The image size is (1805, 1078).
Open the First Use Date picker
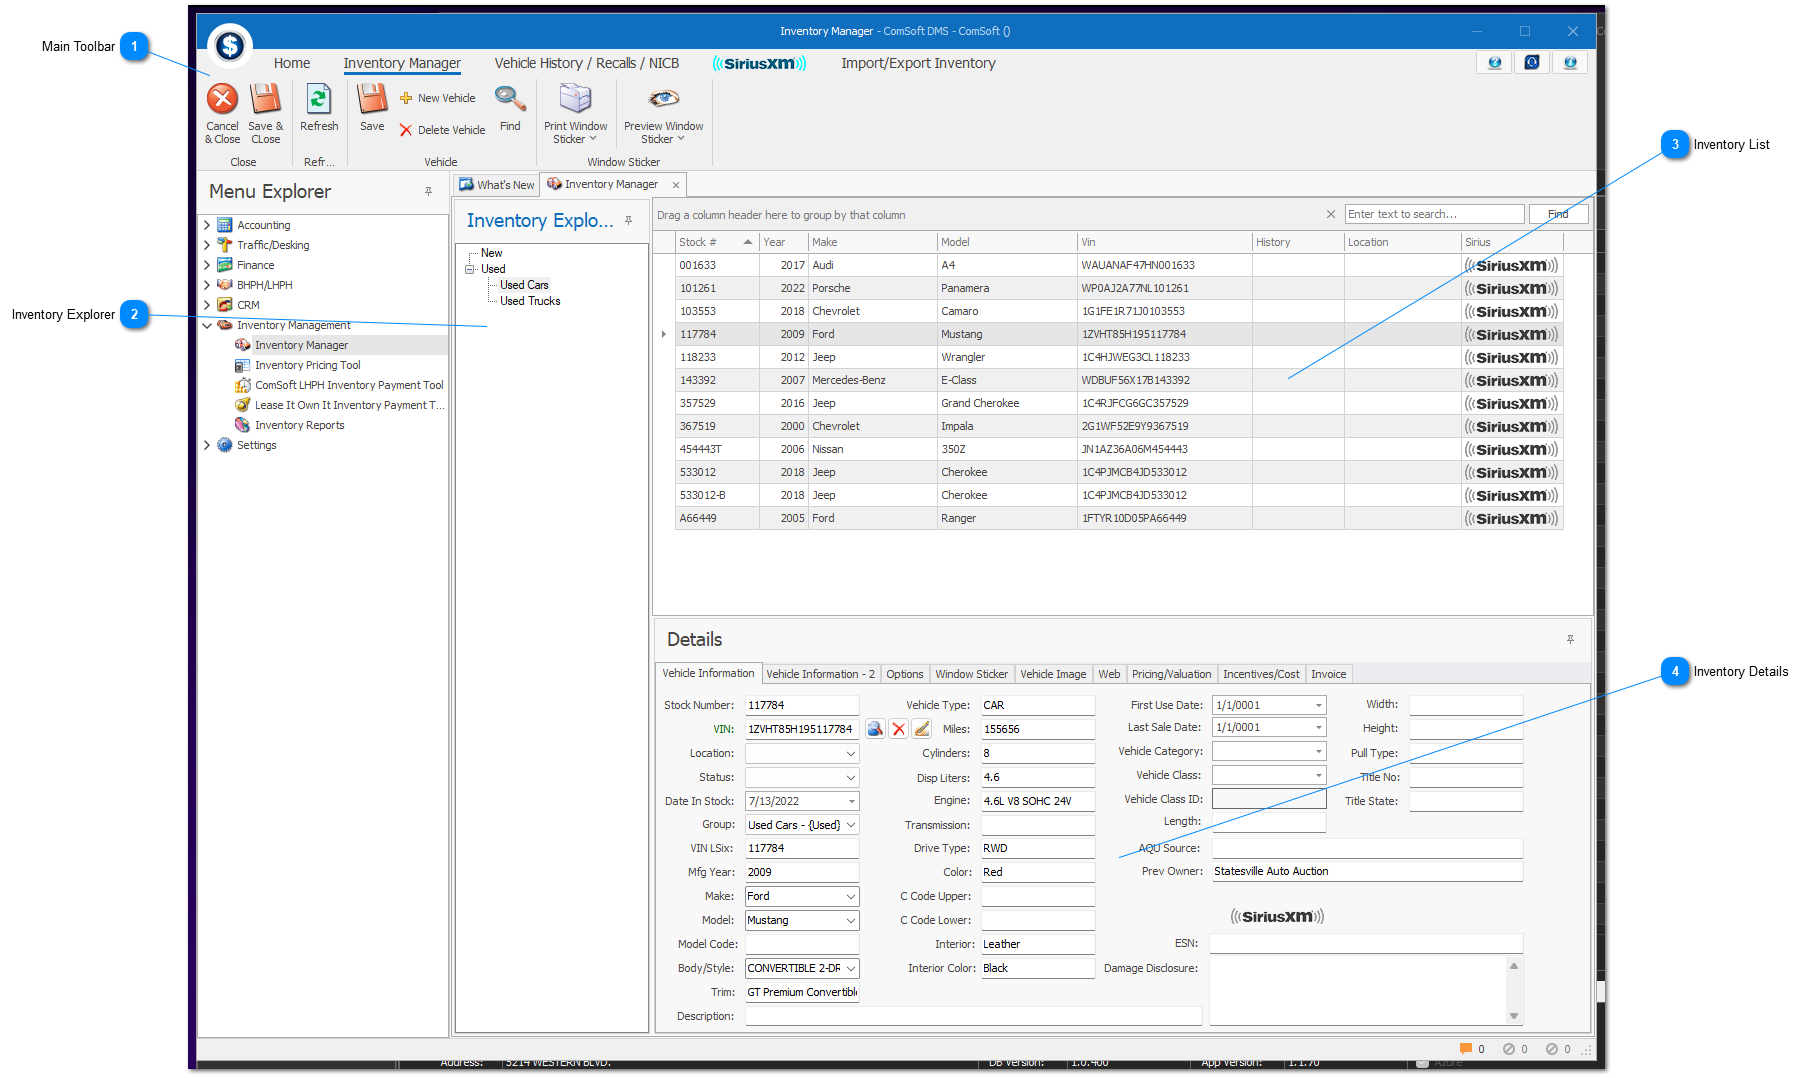(1318, 705)
